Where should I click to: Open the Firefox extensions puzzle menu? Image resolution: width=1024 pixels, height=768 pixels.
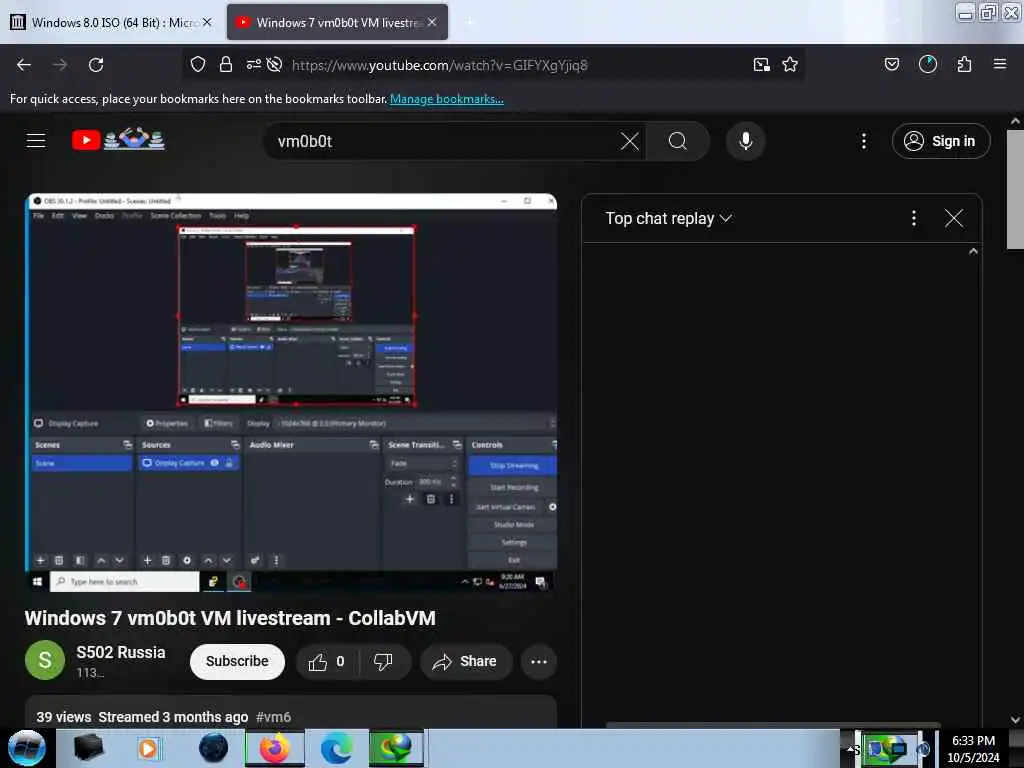(964, 64)
